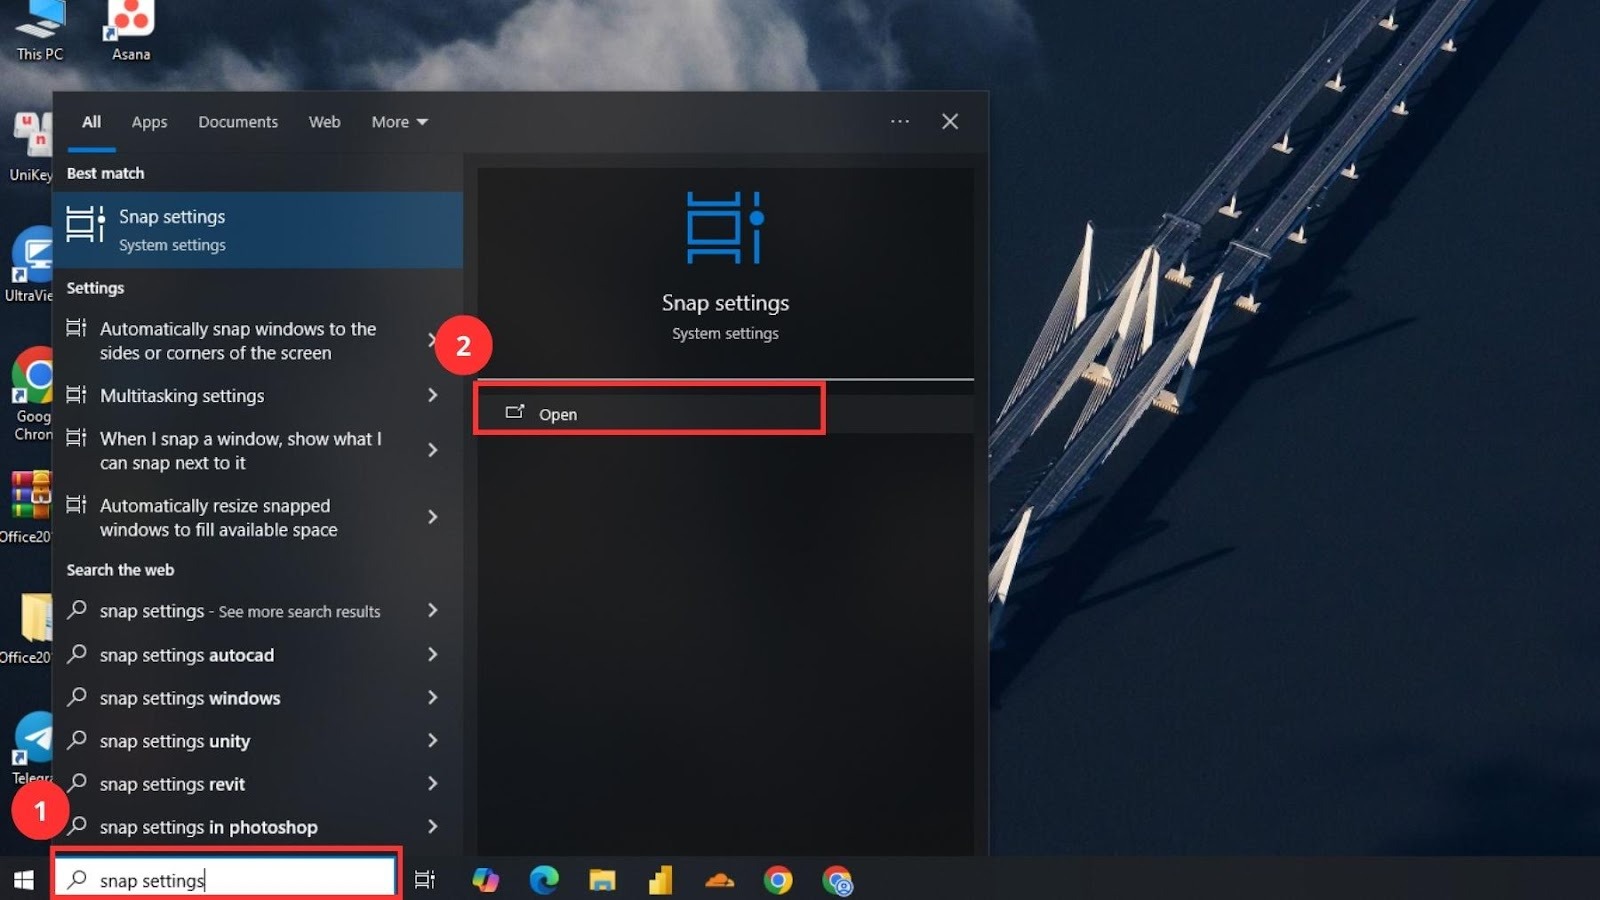Select the Google Chrome desktop shortcut
The width and height of the screenshot is (1600, 900).
(32, 395)
